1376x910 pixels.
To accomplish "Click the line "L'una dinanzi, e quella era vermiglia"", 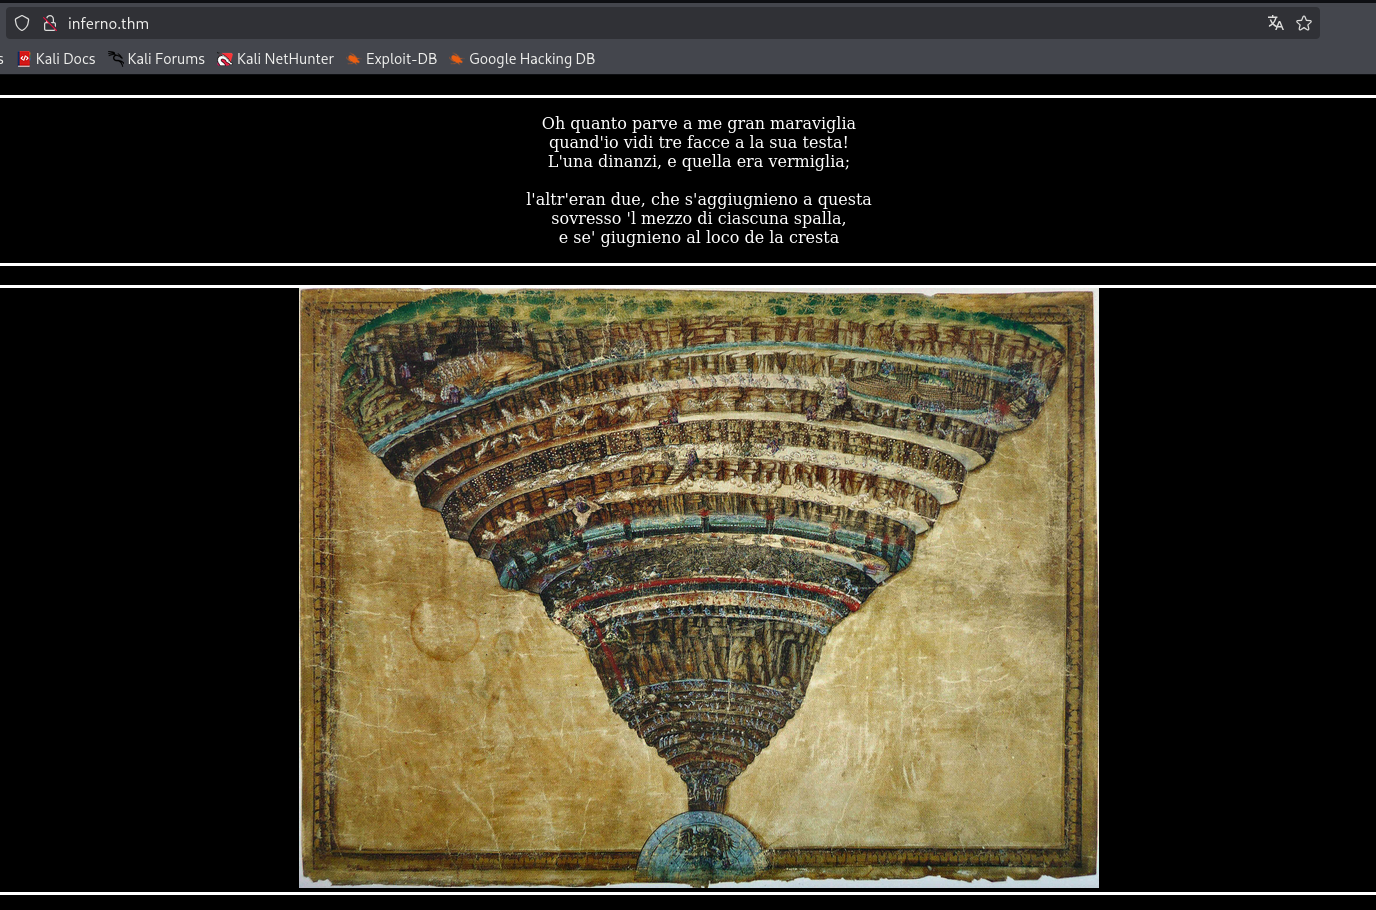I will (698, 161).
